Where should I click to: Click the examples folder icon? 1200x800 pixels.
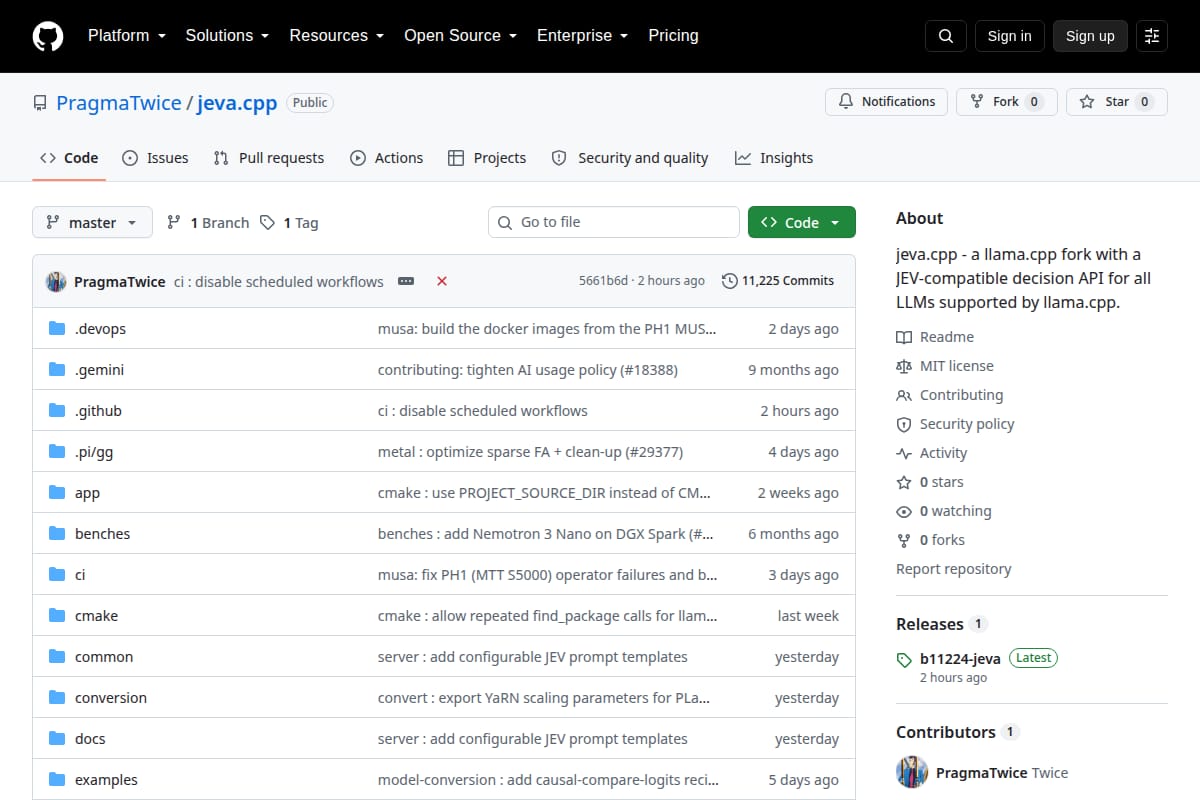click(x=57, y=780)
